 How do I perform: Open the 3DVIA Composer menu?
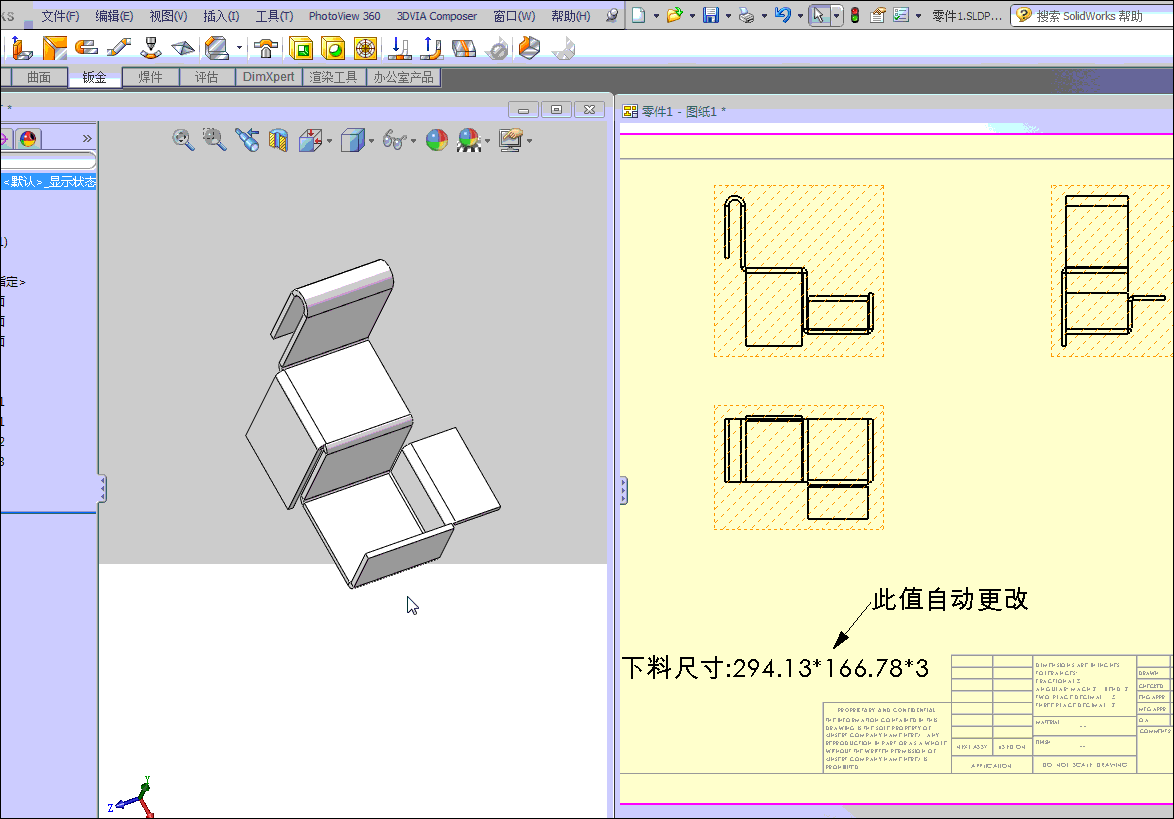click(x=437, y=16)
